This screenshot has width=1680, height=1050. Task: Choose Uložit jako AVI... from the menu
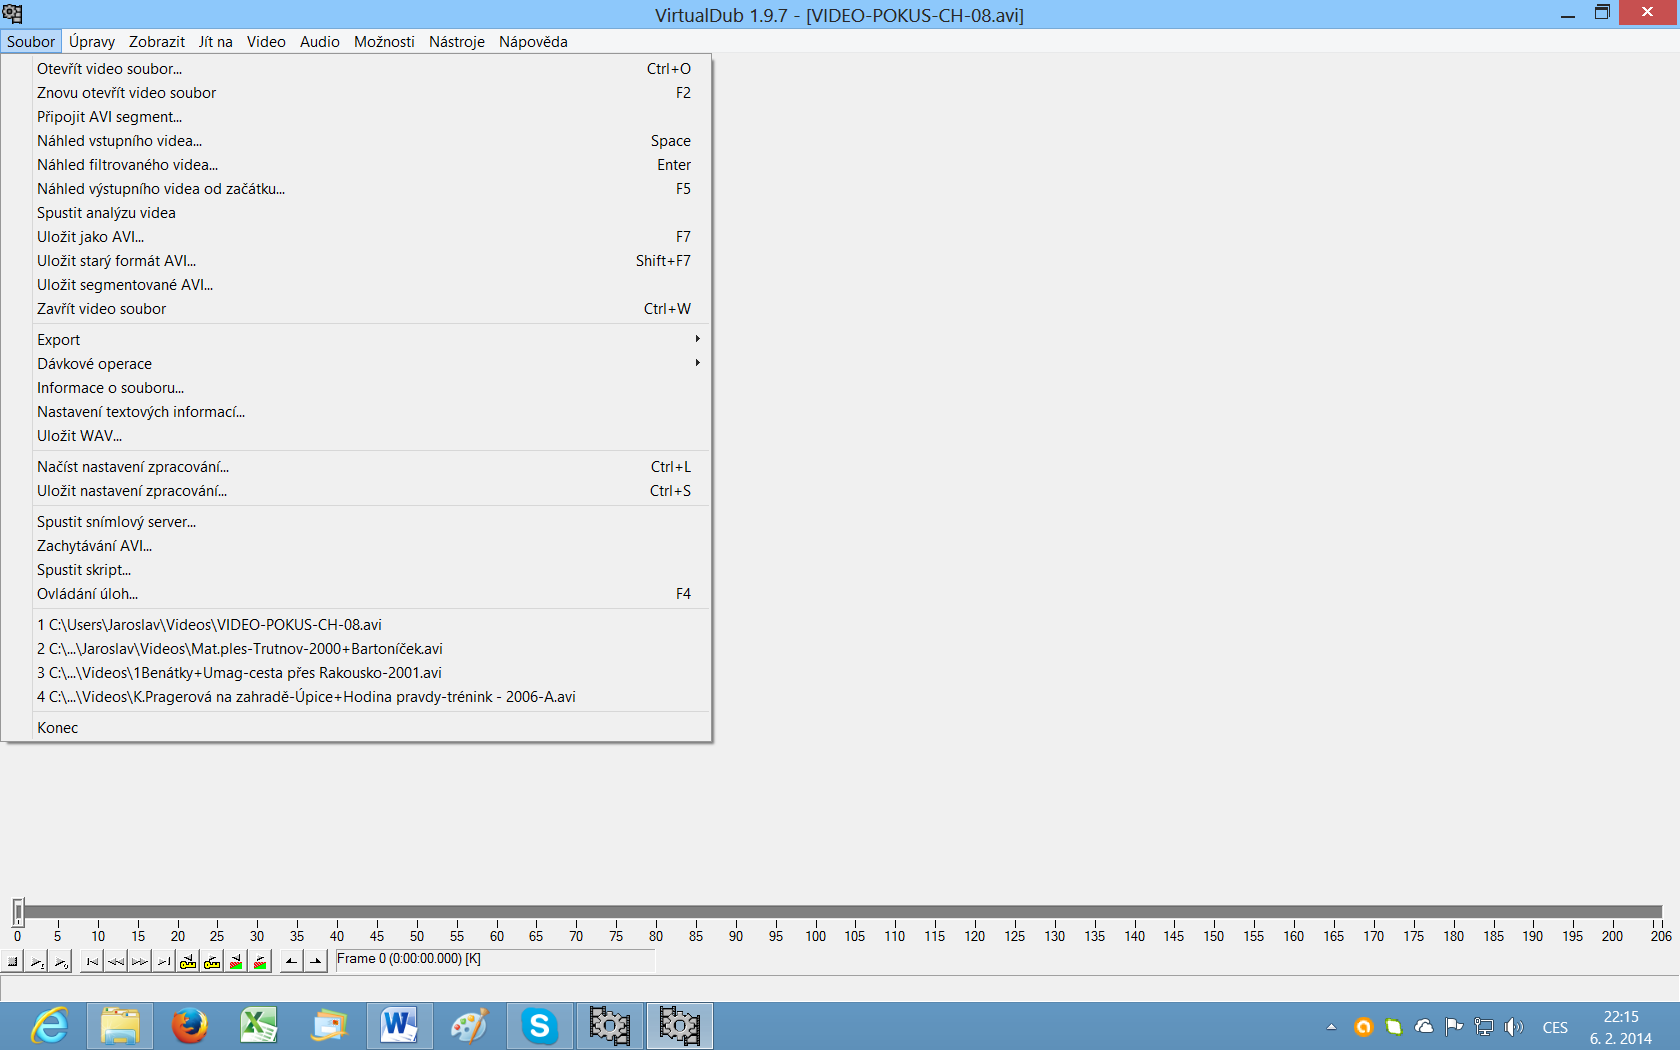point(90,237)
